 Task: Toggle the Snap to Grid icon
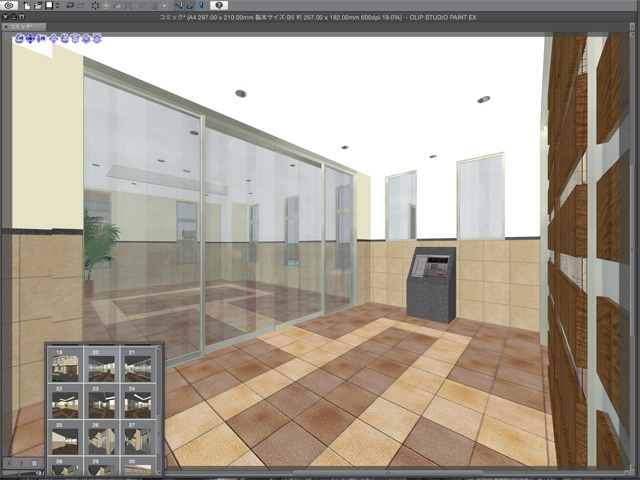pyautogui.click(x=201, y=5)
